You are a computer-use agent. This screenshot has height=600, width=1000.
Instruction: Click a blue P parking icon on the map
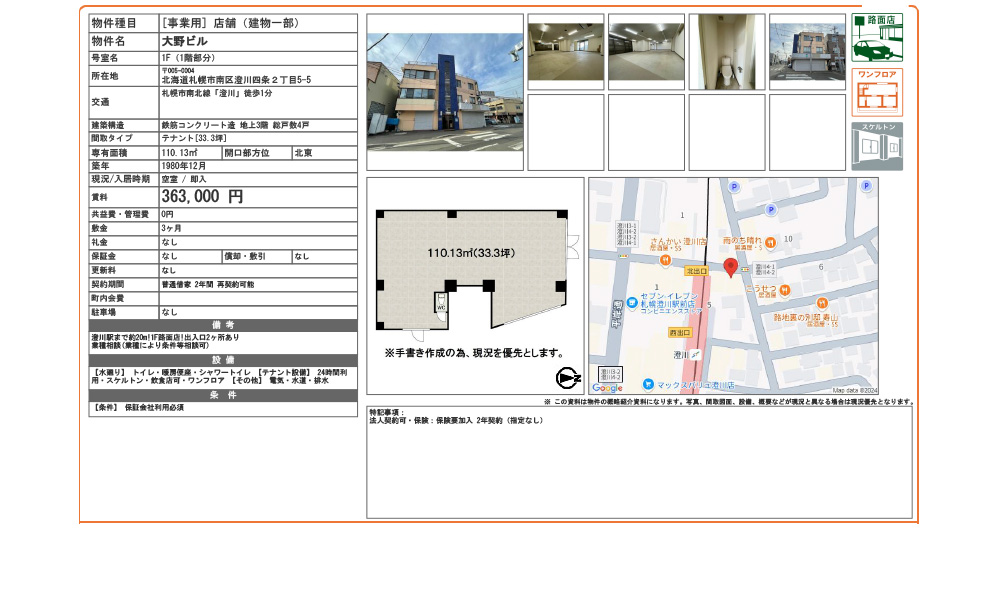734,186
